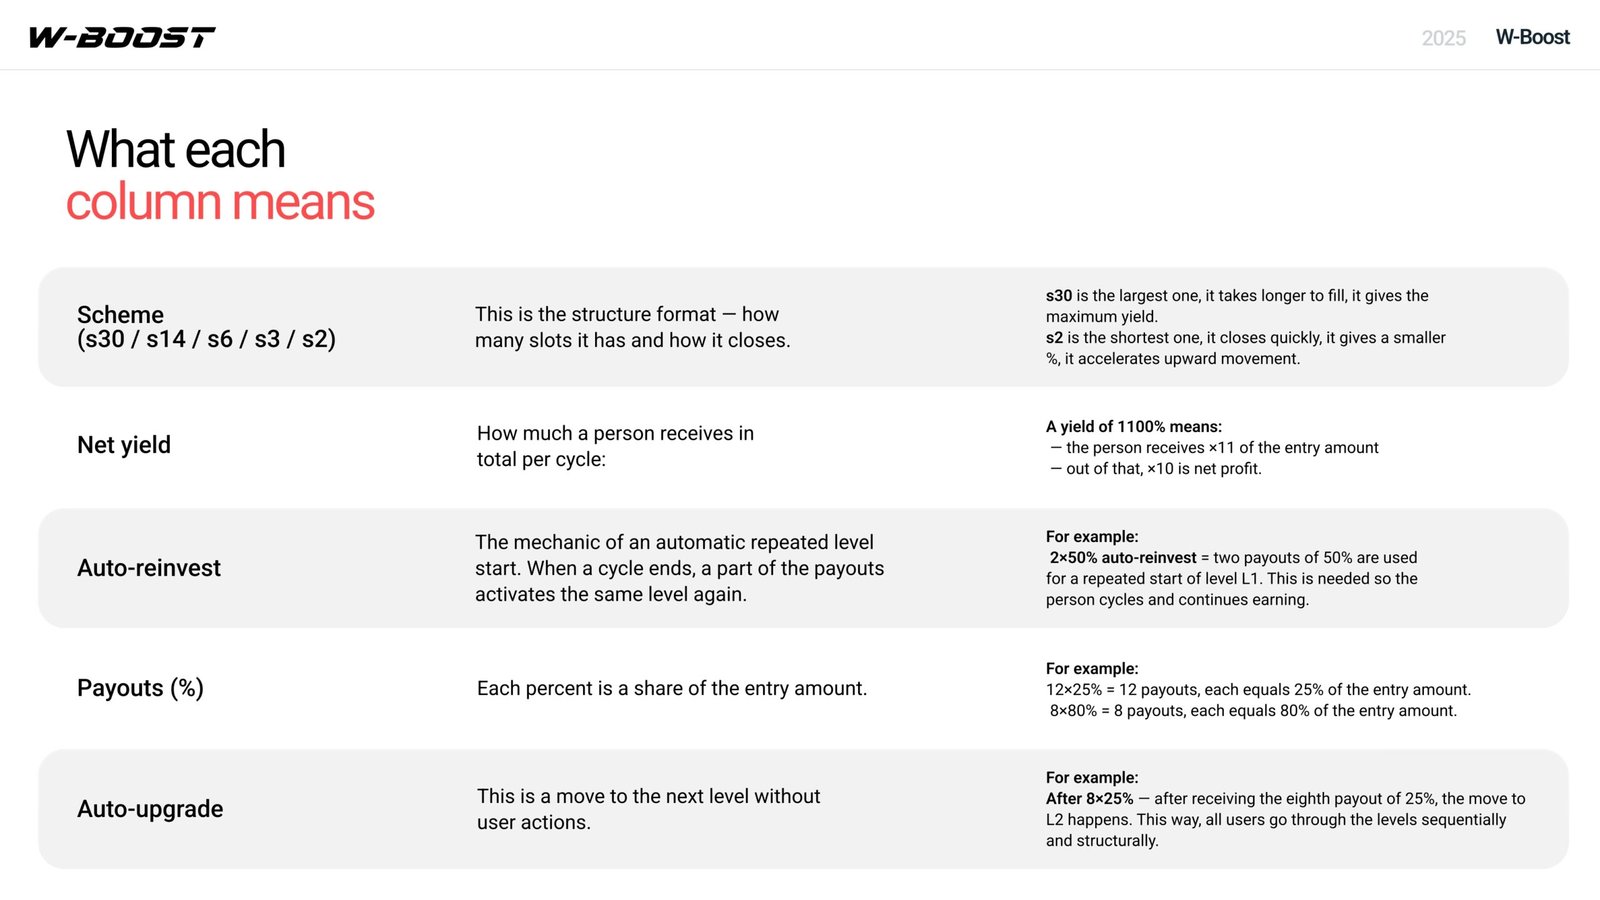Click 'A yield of 1100% means' text
Viewport: 1600px width, 900px height.
tap(1134, 427)
